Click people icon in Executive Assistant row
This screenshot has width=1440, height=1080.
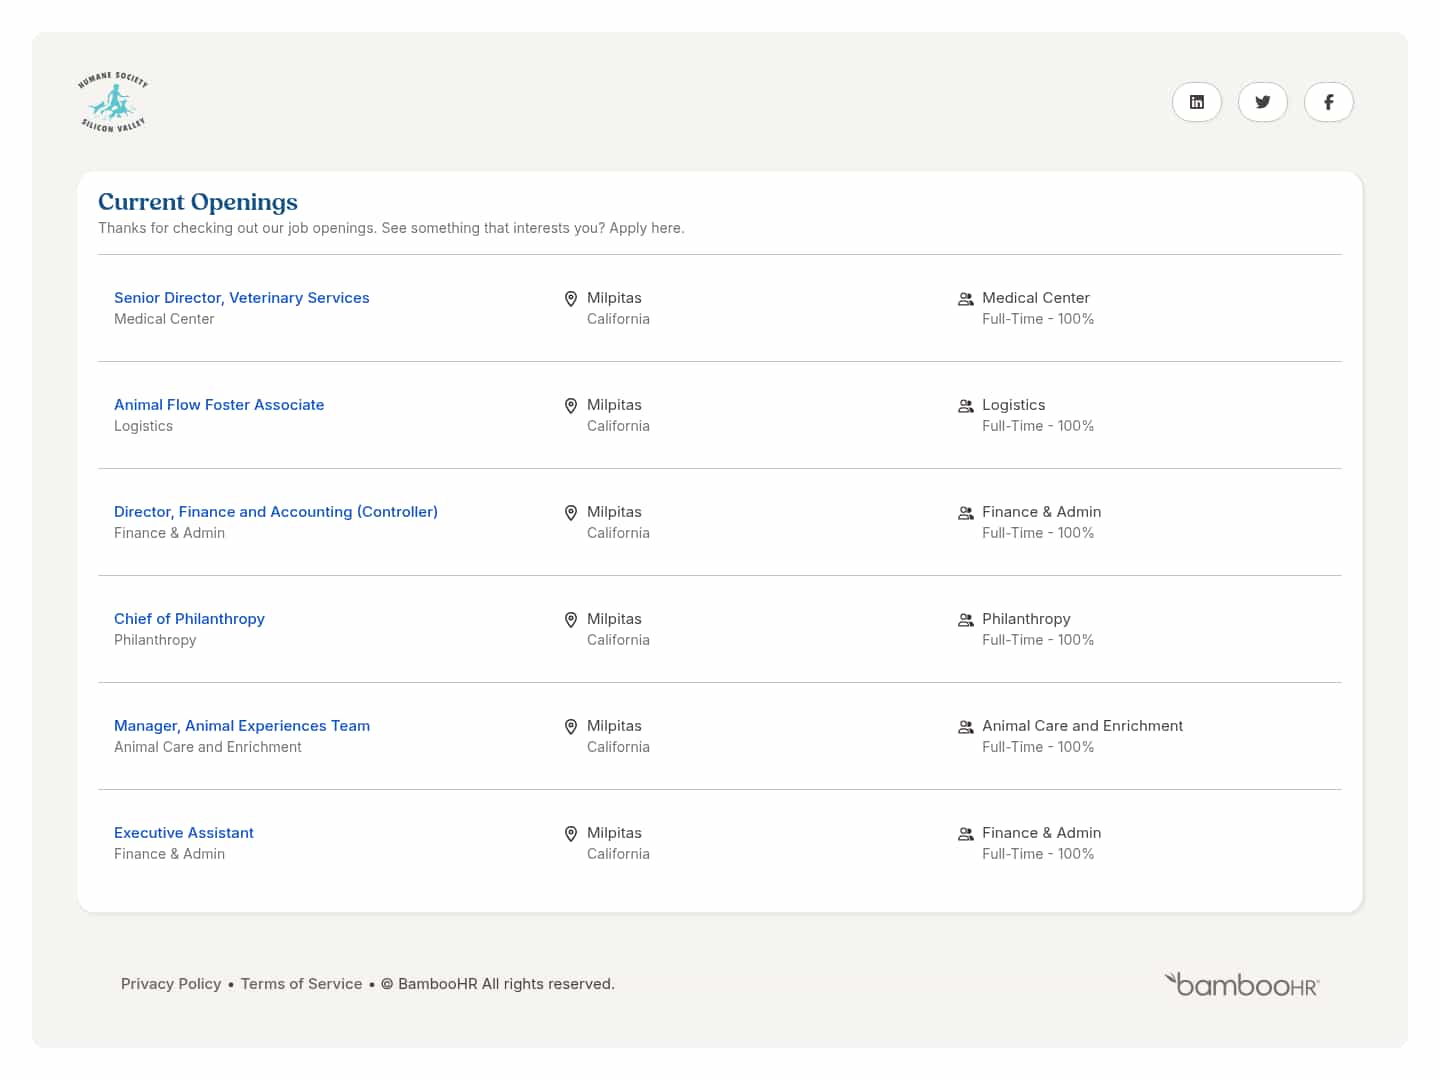pyautogui.click(x=966, y=834)
